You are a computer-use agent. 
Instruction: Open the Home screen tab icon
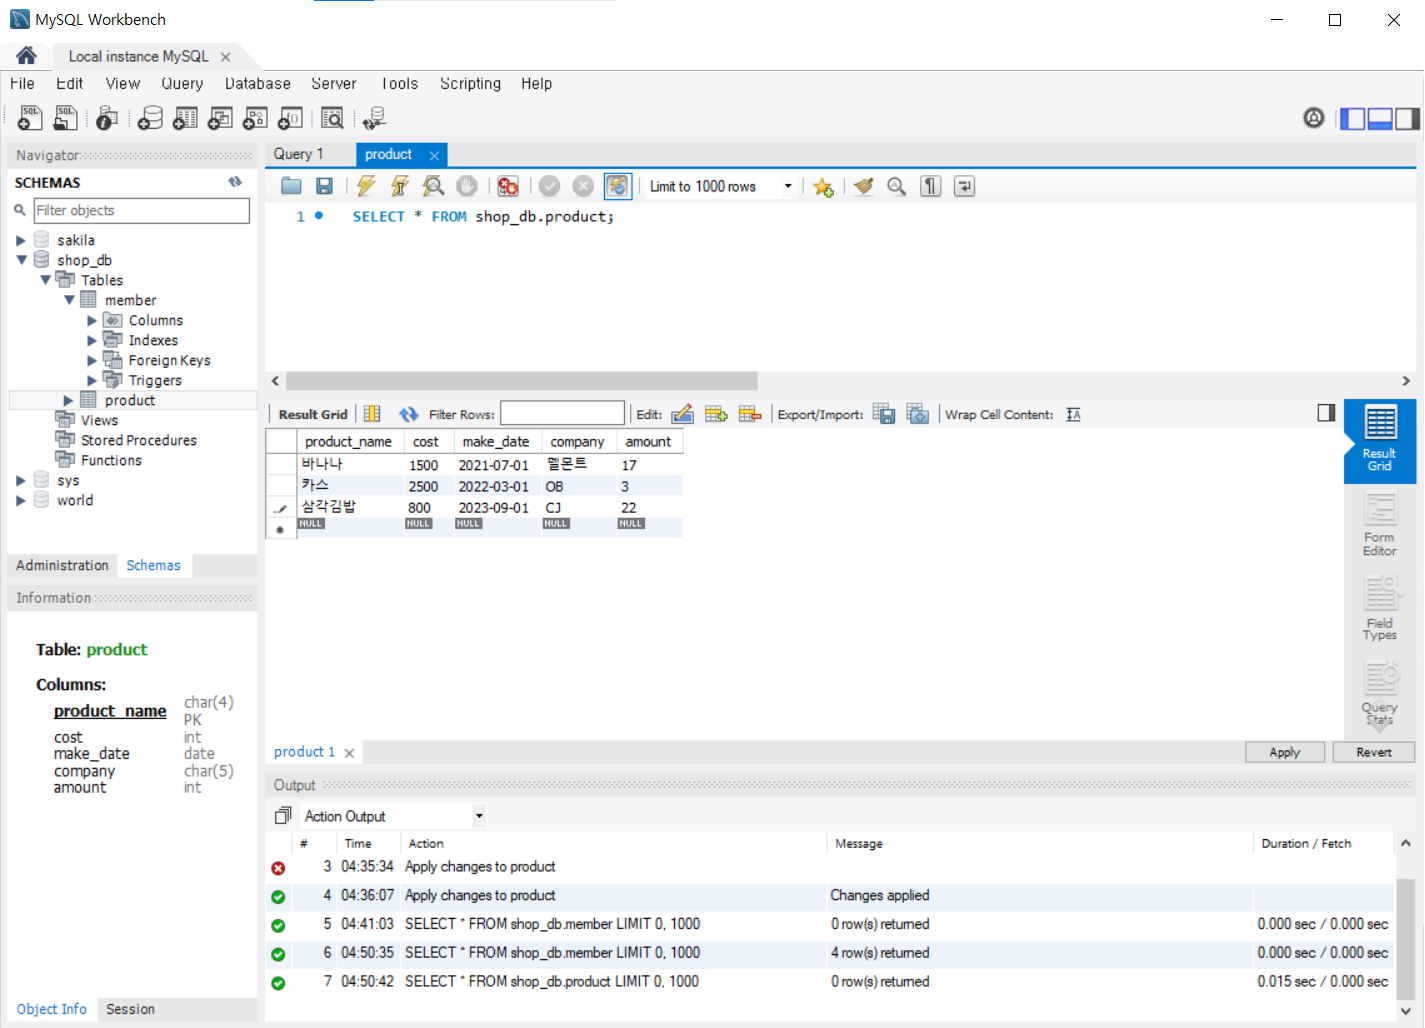27,55
